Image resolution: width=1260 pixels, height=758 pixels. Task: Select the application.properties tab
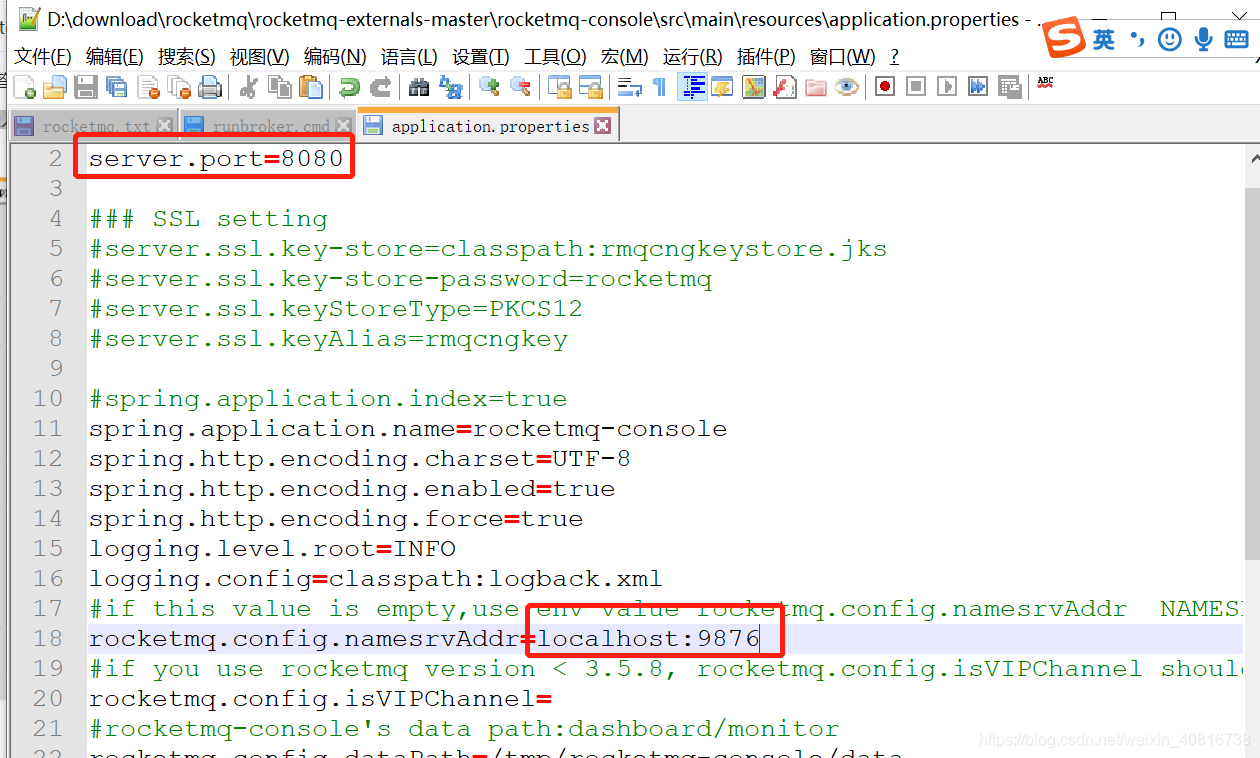489,126
